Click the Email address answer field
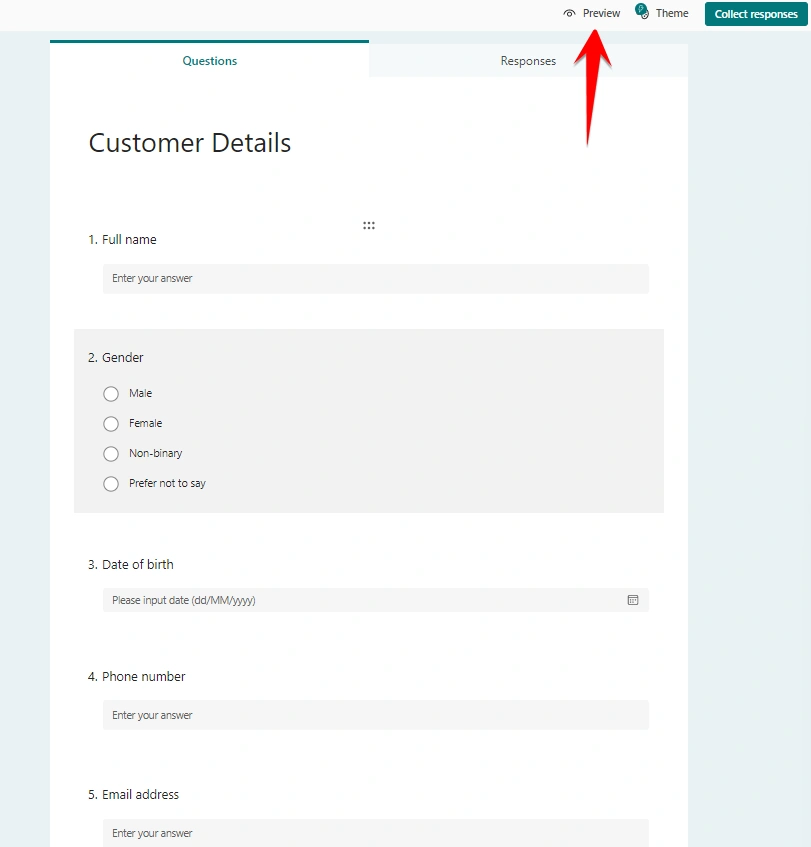Viewport: 811px width, 847px height. click(x=376, y=833)
